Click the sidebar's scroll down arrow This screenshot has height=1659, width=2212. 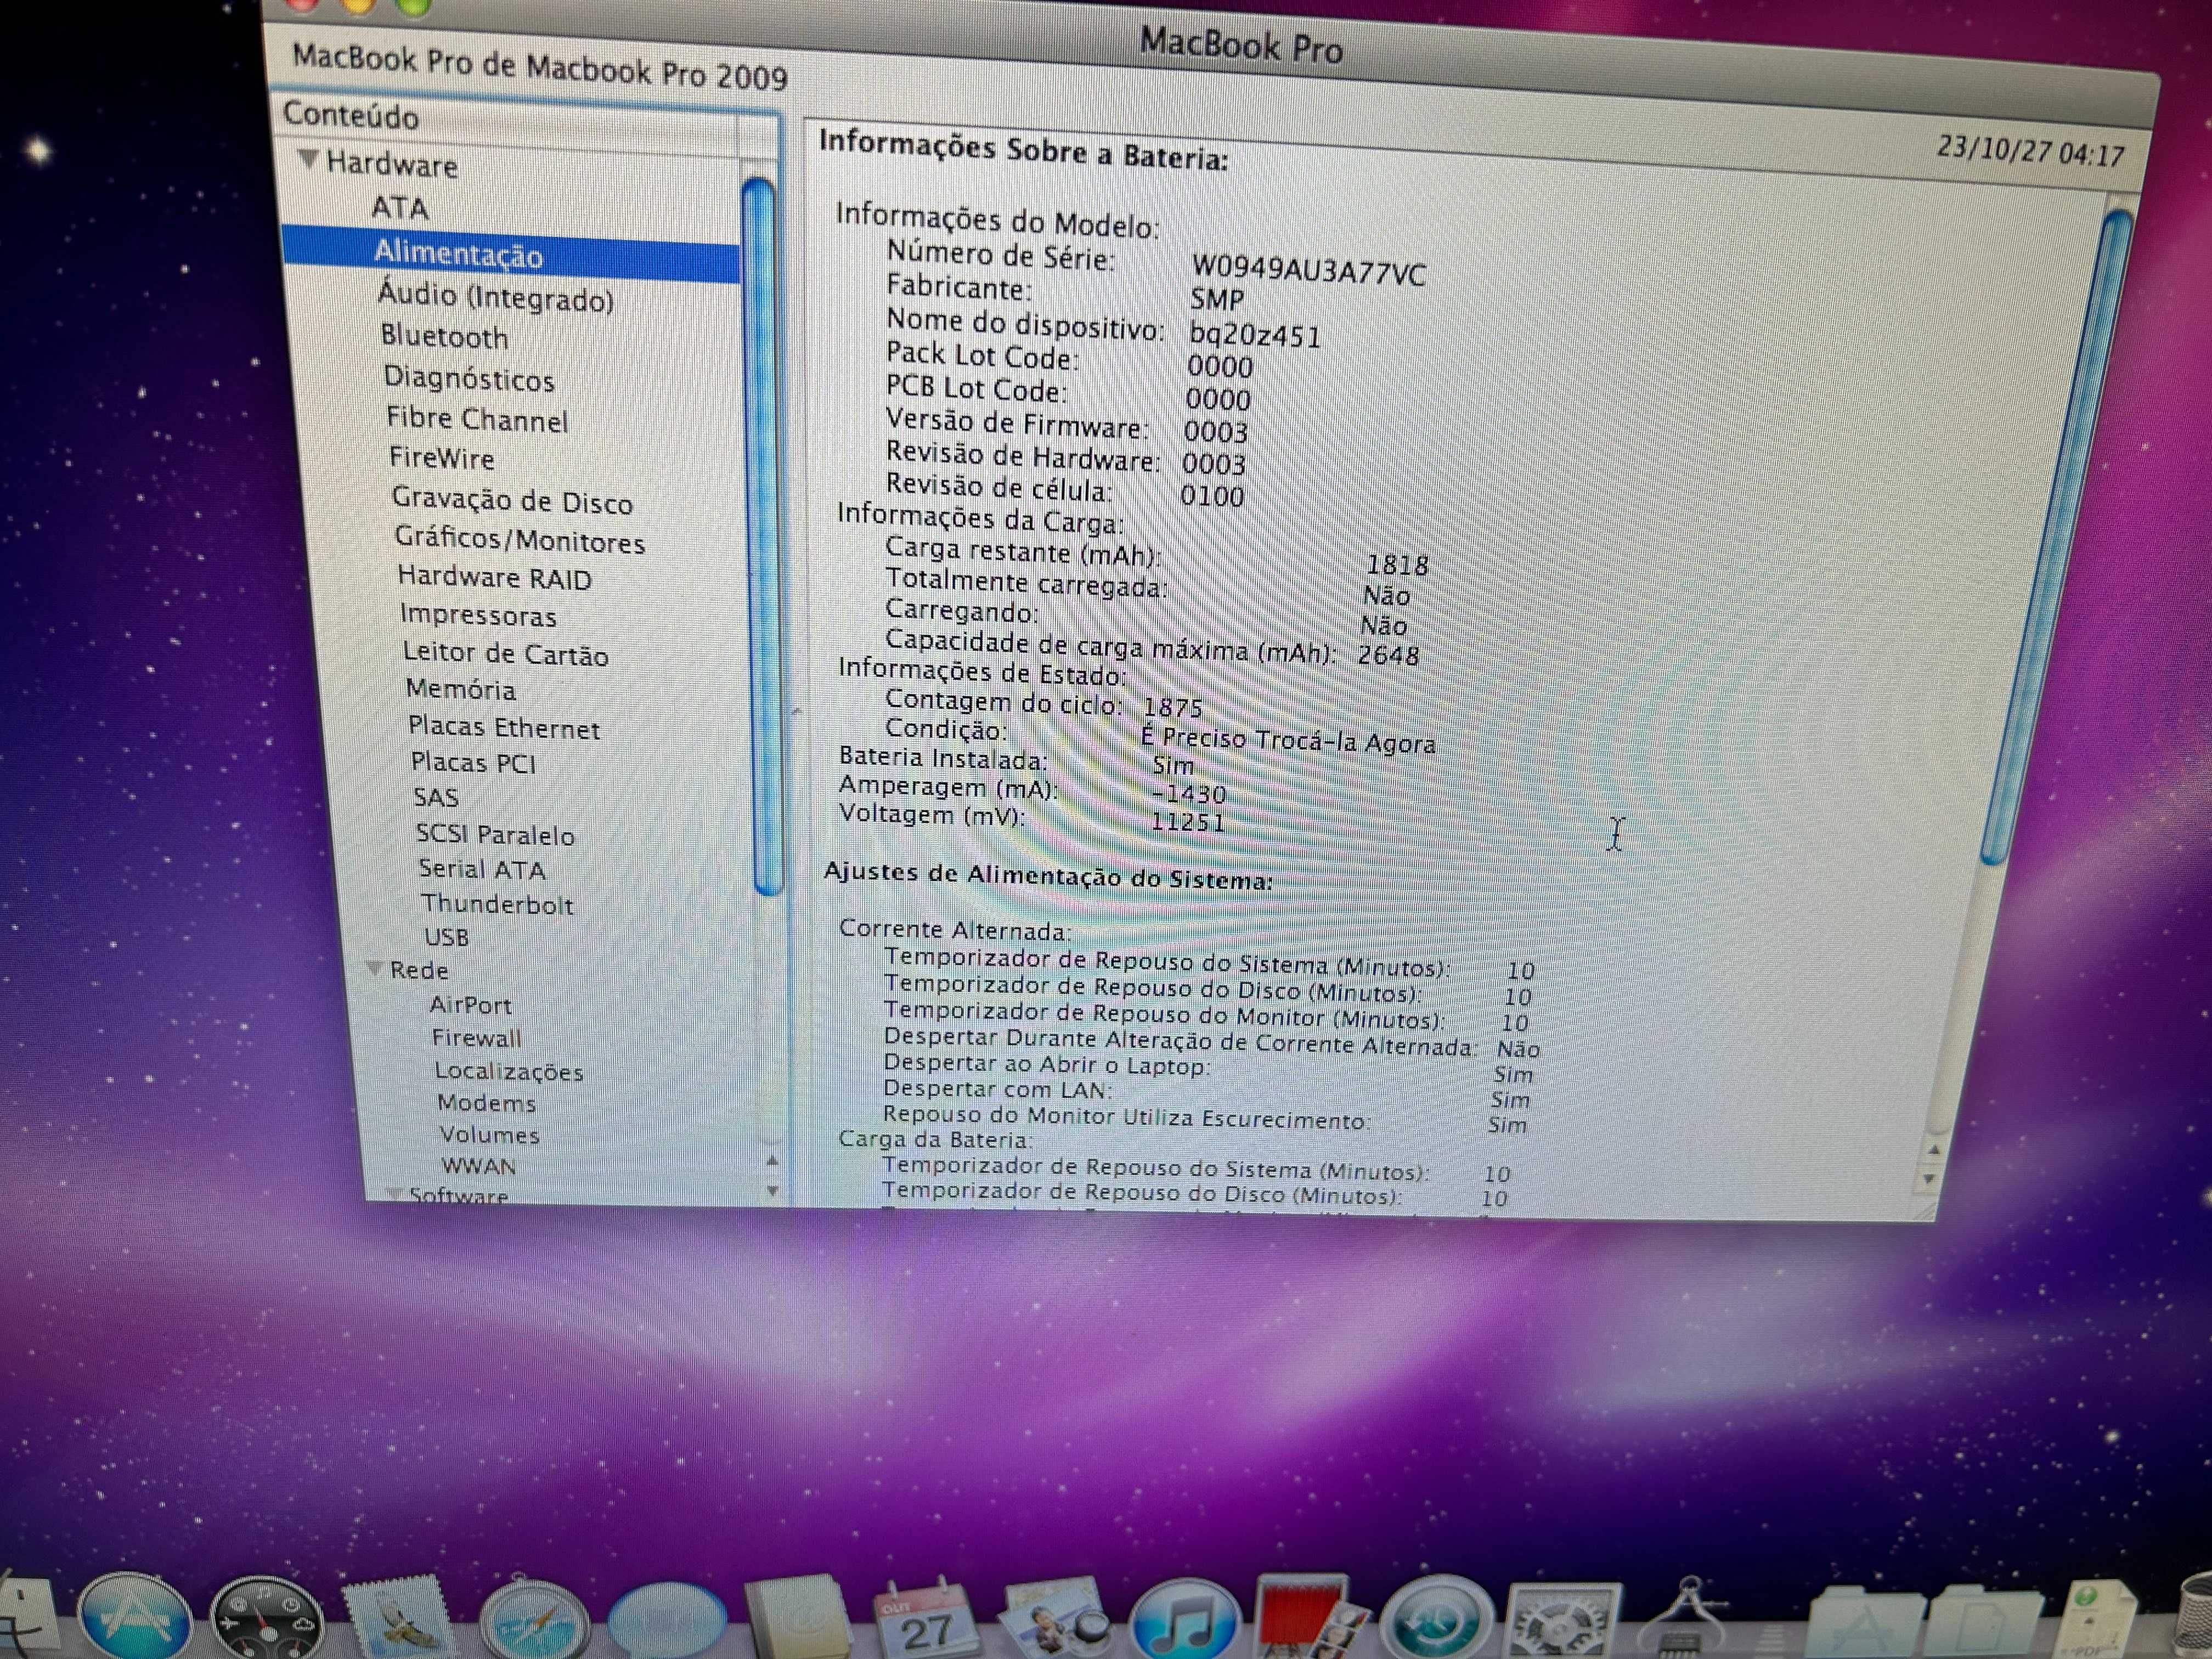pyautogui.click(x=772, y=1191)
